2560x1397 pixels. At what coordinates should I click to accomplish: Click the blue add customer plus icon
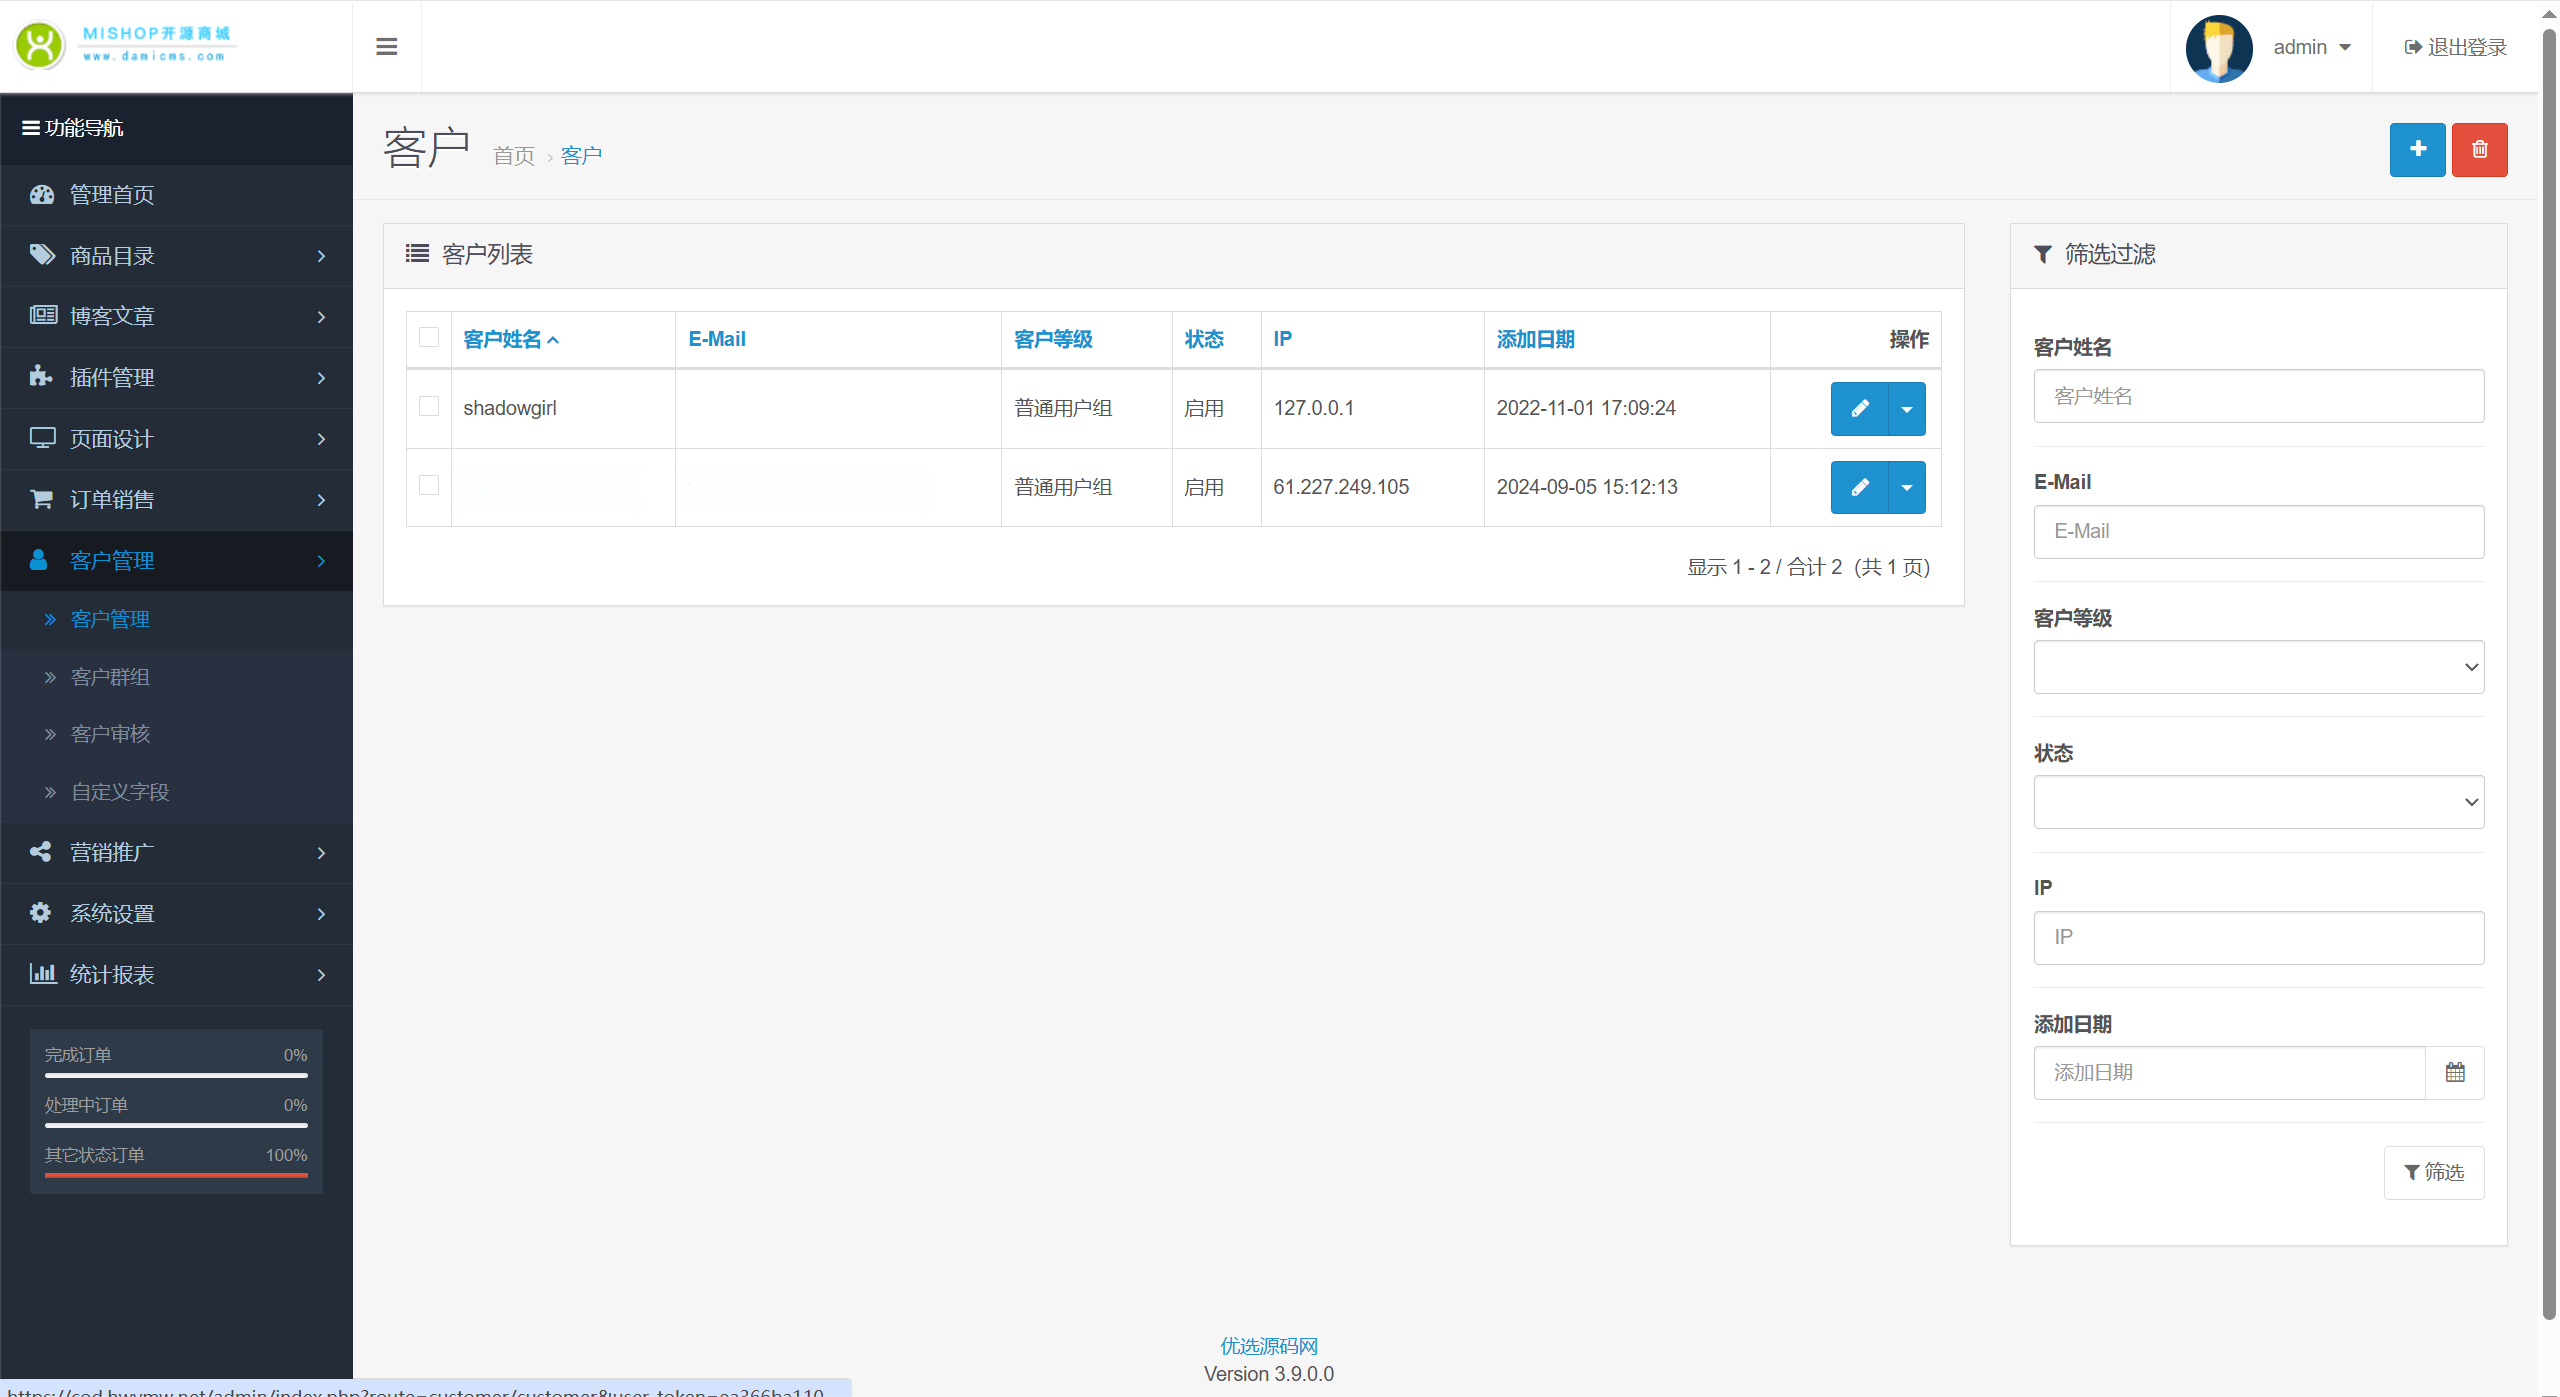tap(2417, 150)
